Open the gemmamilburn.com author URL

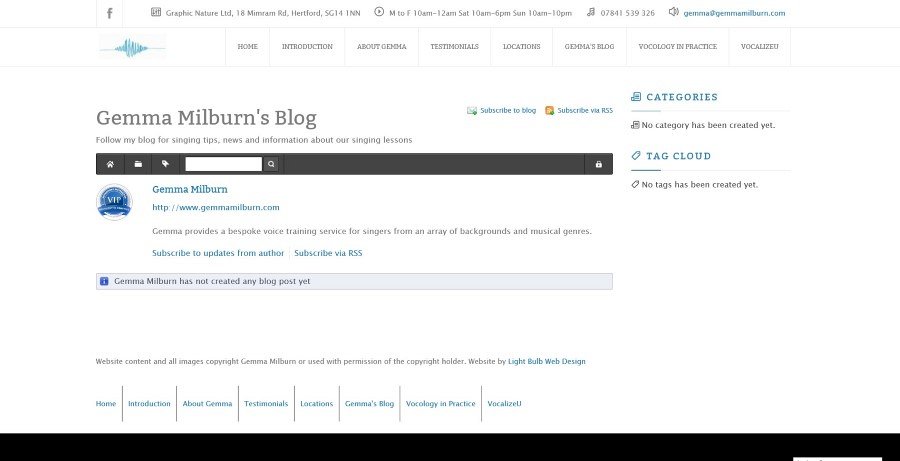point(215,207)
